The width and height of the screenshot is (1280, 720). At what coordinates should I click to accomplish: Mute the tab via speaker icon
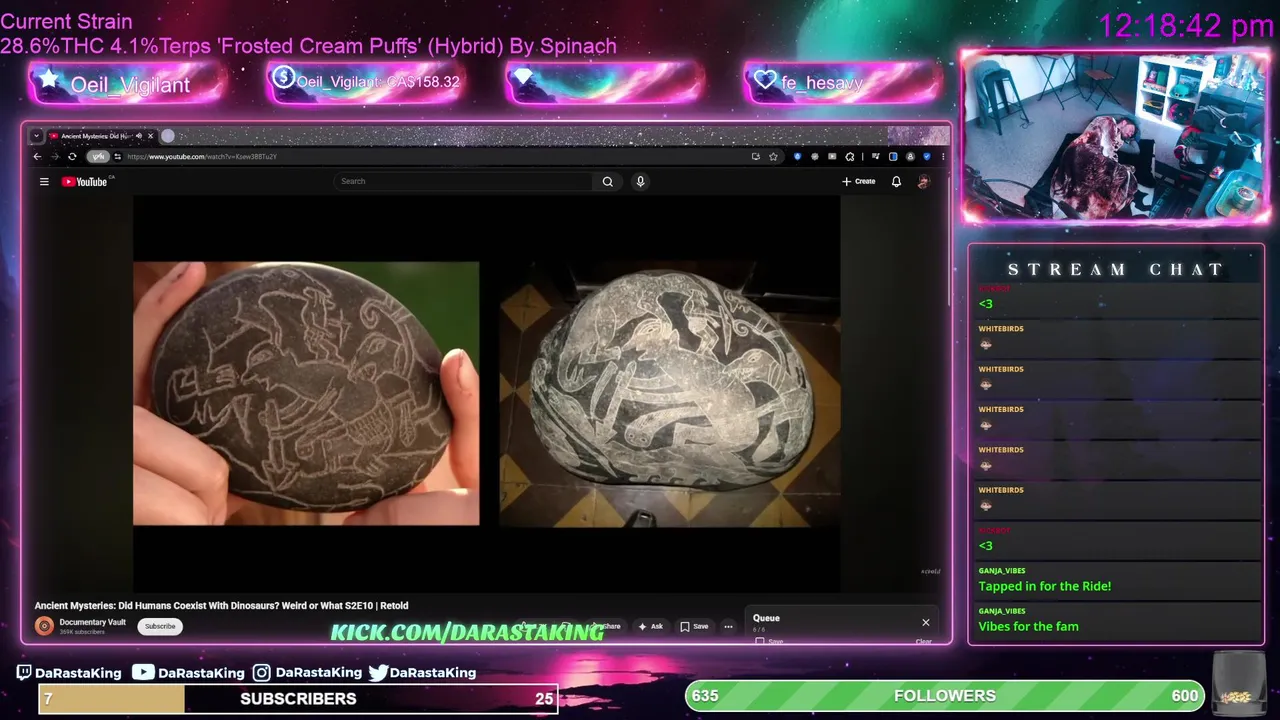140,135
